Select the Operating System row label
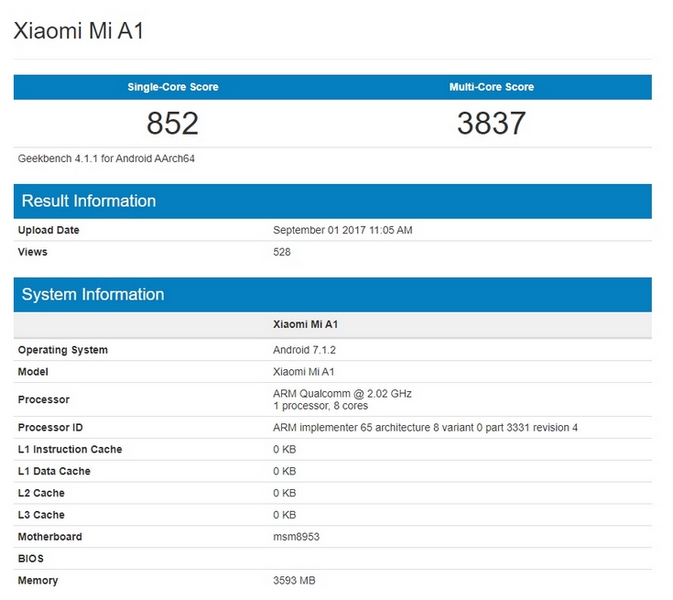 pyautogui.click(x=63, y=350)
